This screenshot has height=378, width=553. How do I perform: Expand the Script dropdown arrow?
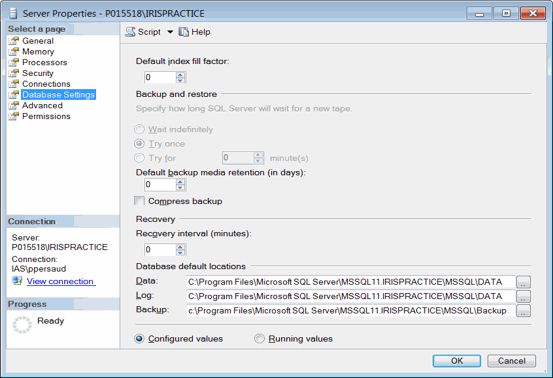coord(170,32)
